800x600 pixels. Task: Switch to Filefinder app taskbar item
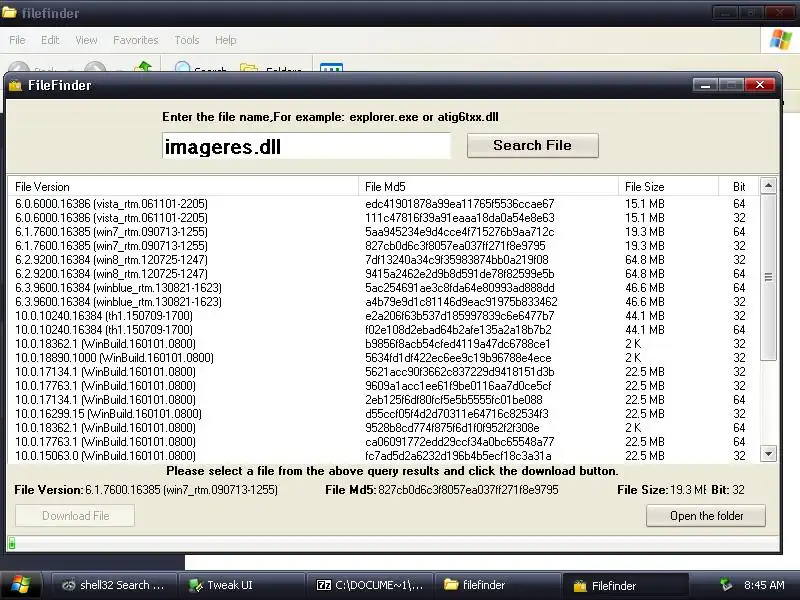coord(624,585)
